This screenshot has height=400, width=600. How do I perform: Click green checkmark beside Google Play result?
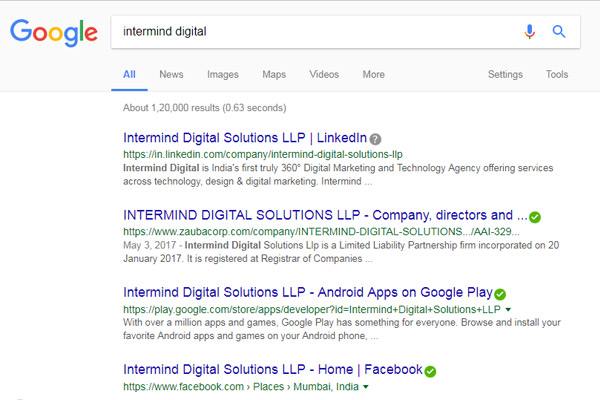pos(500,294)
